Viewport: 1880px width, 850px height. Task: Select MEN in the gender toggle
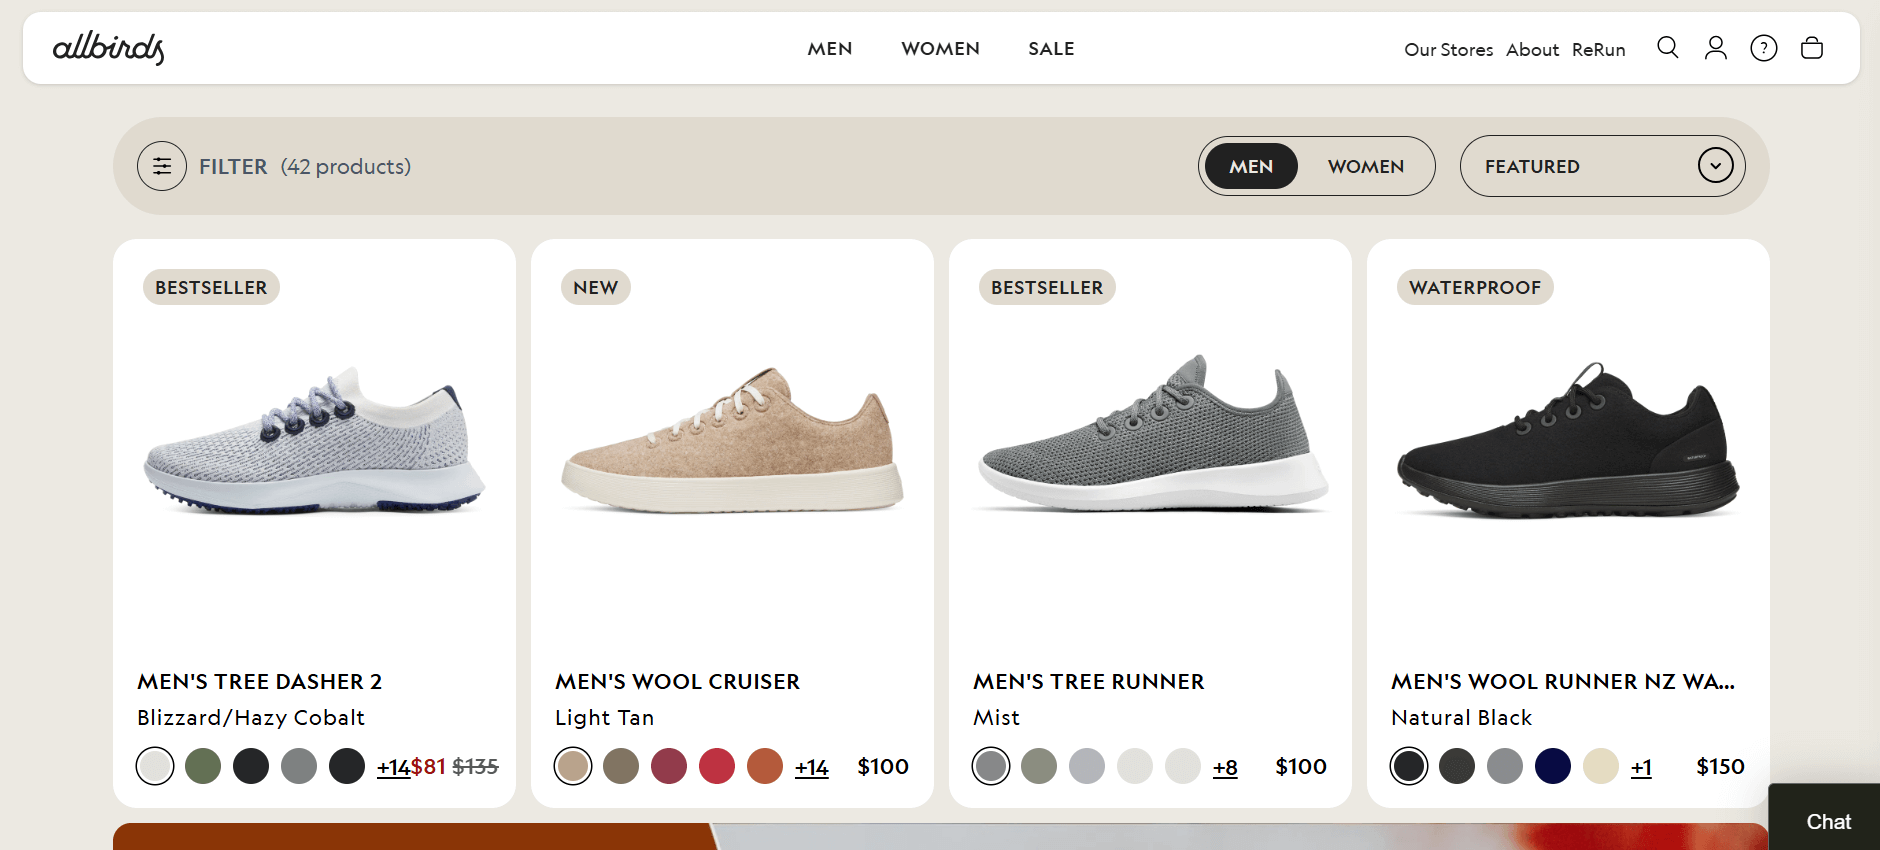[x=1251, y=166]
